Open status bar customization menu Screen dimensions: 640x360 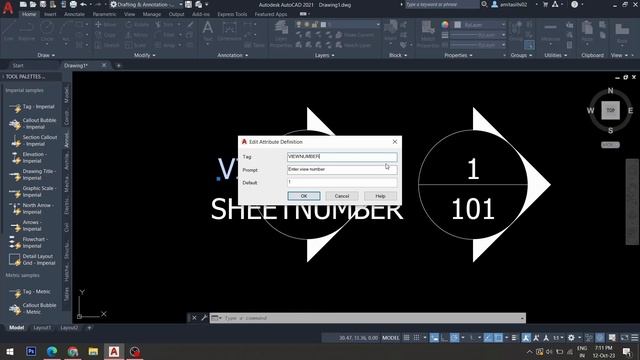tap(635, 338)
